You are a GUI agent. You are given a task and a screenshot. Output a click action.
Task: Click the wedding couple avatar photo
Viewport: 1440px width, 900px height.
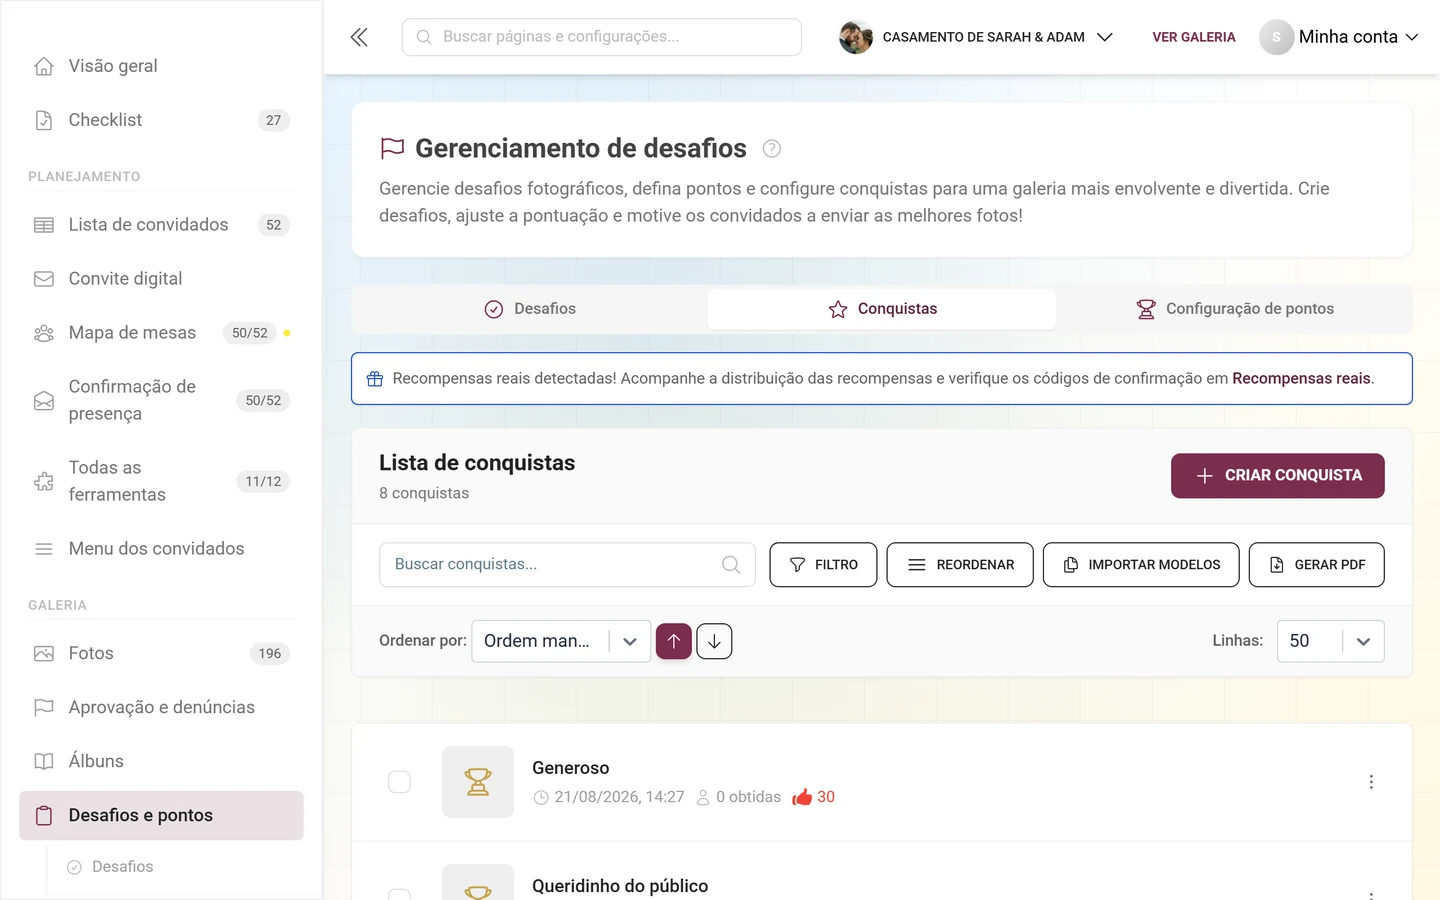click(856, 37)
